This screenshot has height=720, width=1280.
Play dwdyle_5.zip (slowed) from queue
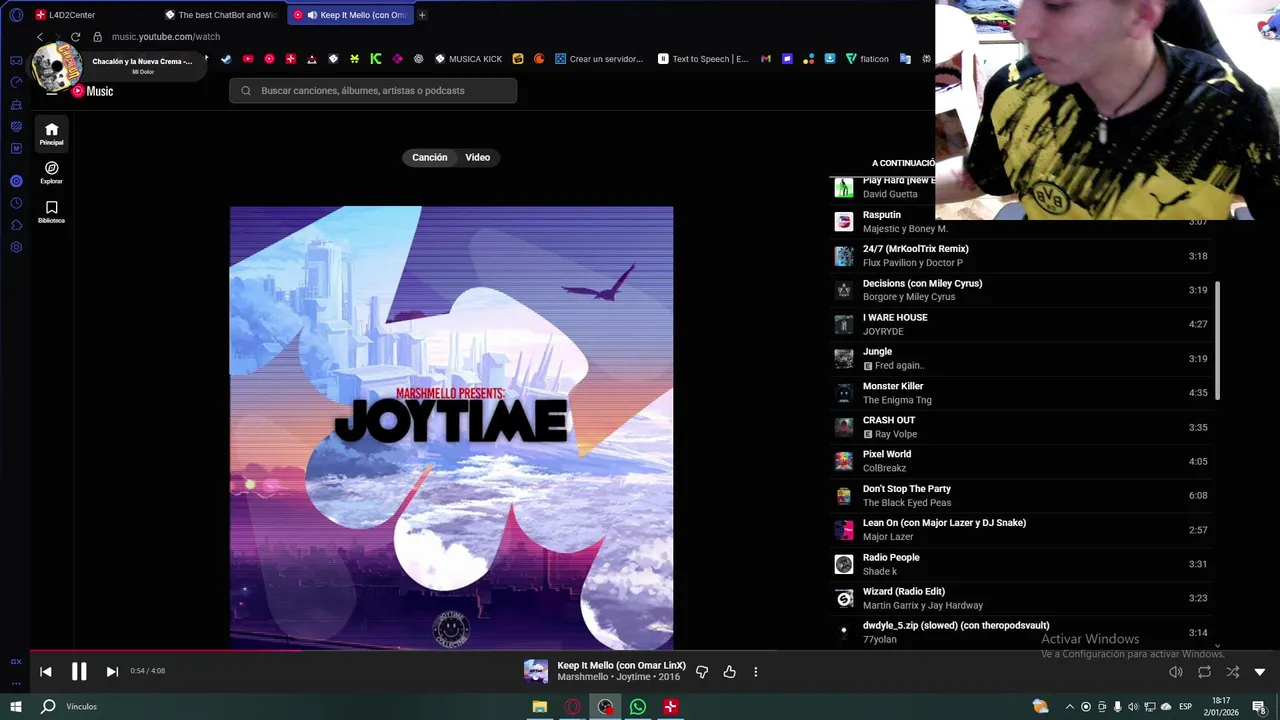(1020, 632)
